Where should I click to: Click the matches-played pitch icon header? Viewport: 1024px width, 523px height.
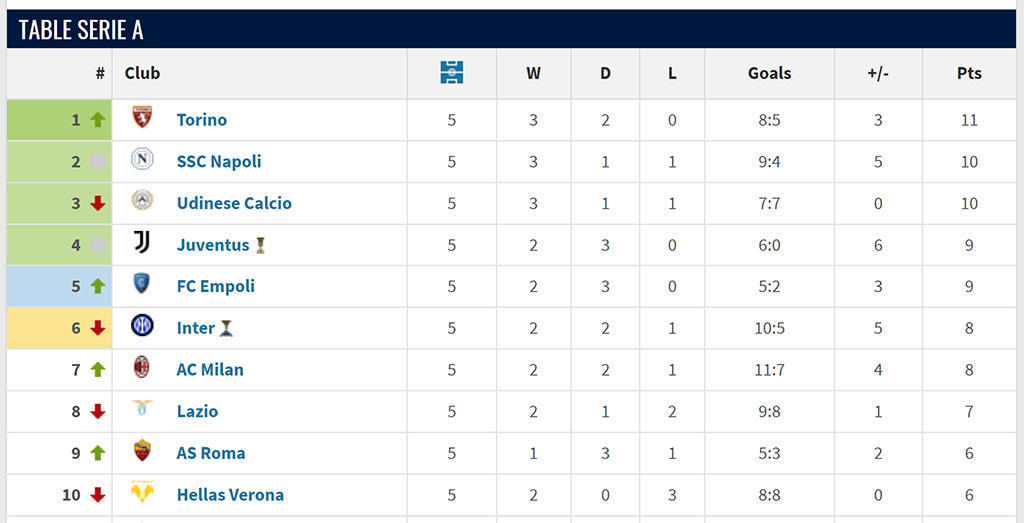click(452, 72)
